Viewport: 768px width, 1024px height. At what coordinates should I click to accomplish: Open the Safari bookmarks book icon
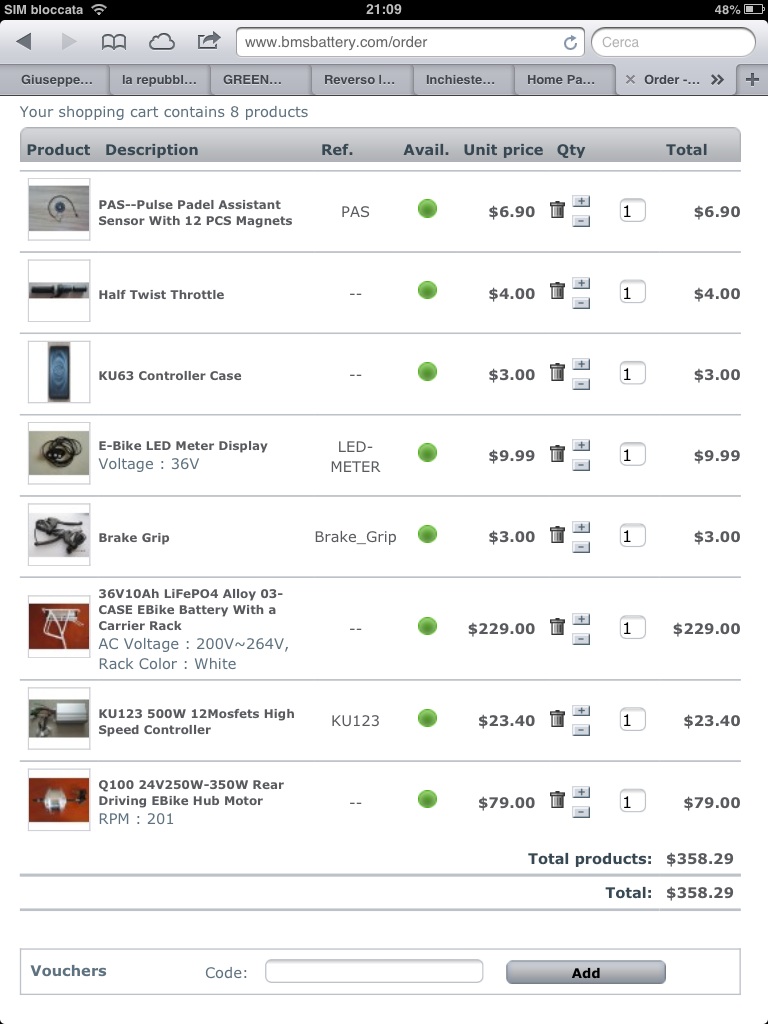pos(114,42)
